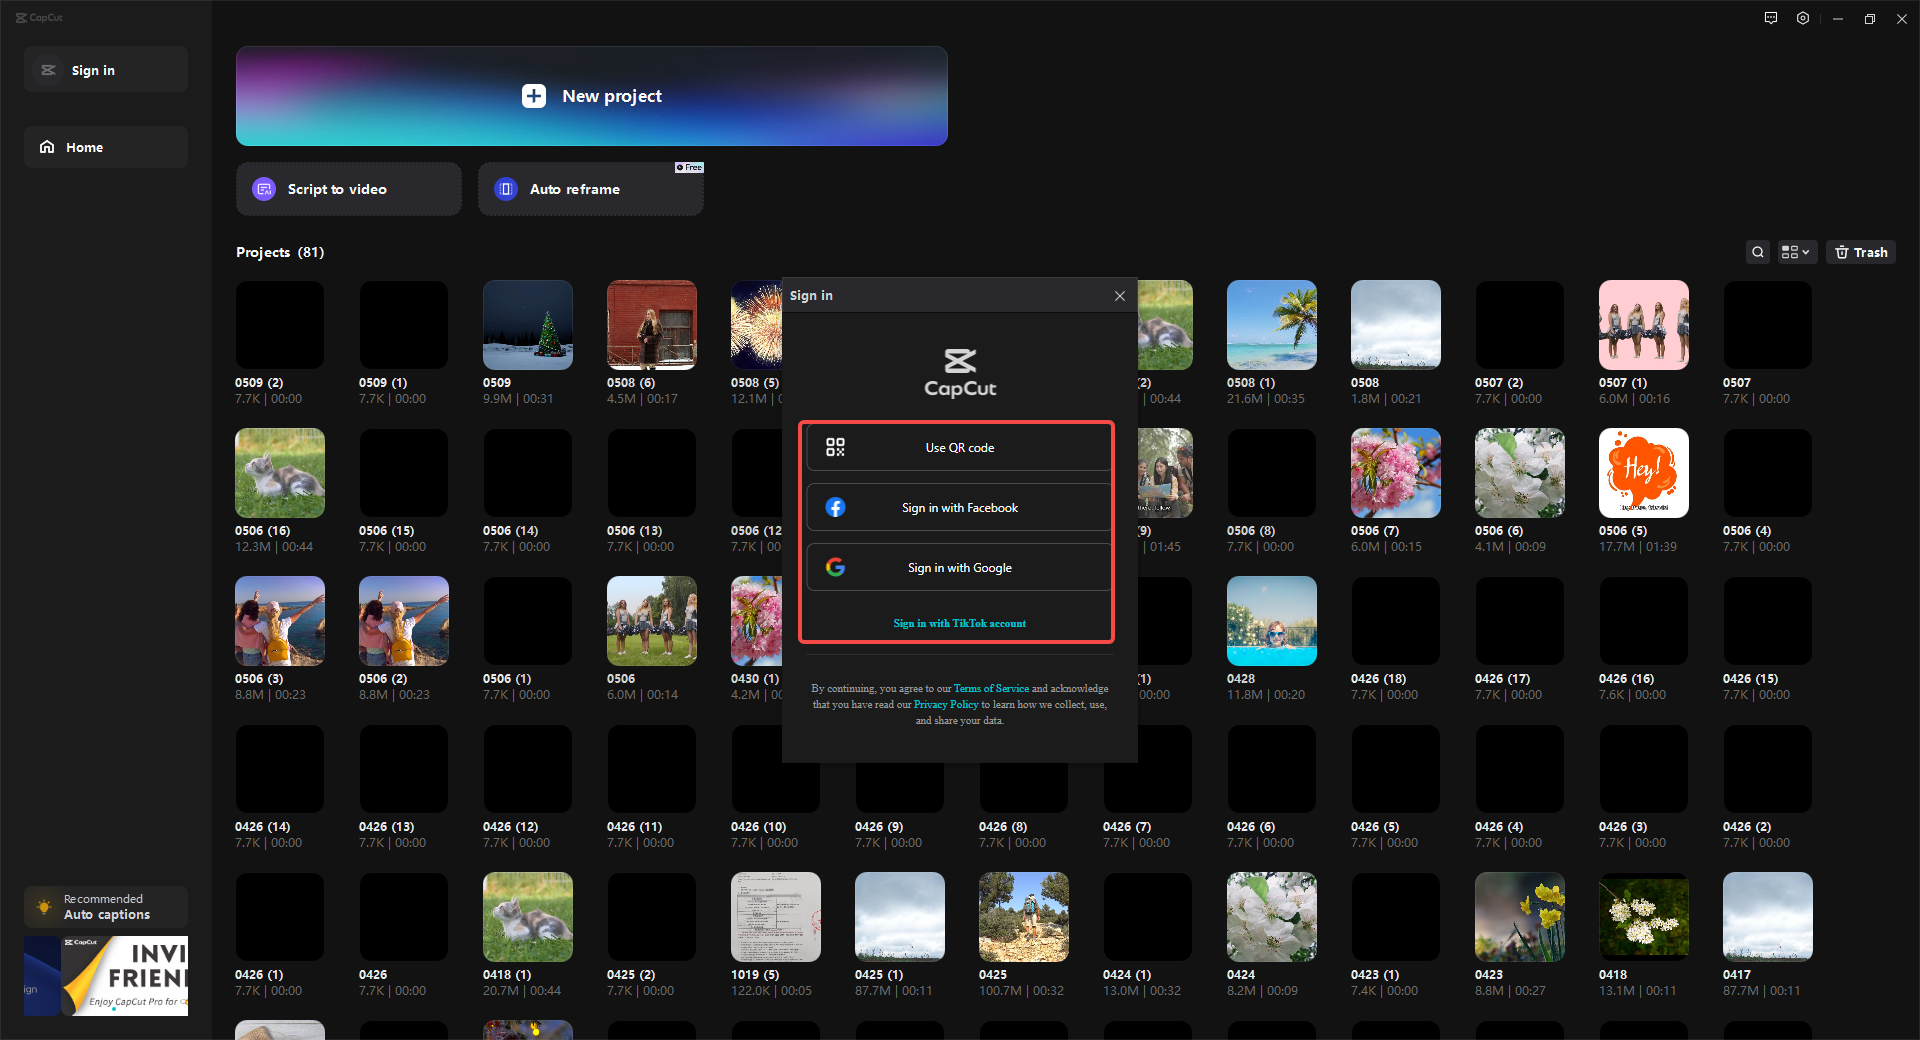Open project 1019 (5) document thumbnail
Image resolution: width=1920 pixels, height=1040 pixels.
coord(776,917)
